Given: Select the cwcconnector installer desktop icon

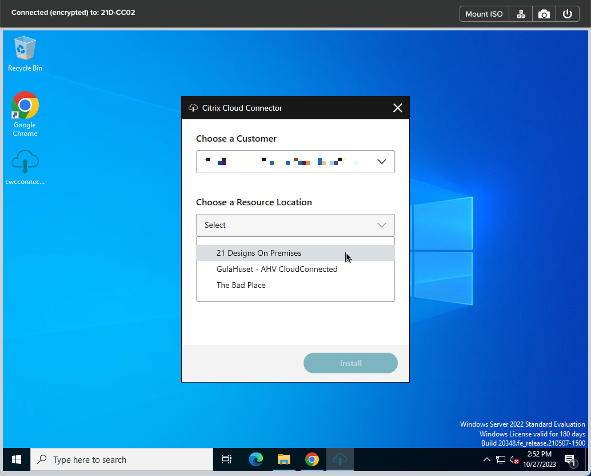Looking at the screenshot, I should pos(25,167).
